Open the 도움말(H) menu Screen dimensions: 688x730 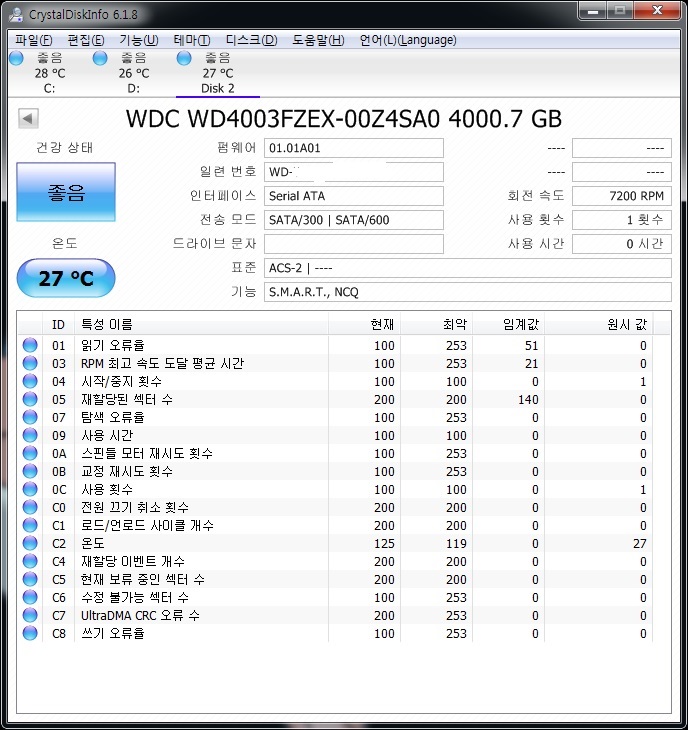318,40
